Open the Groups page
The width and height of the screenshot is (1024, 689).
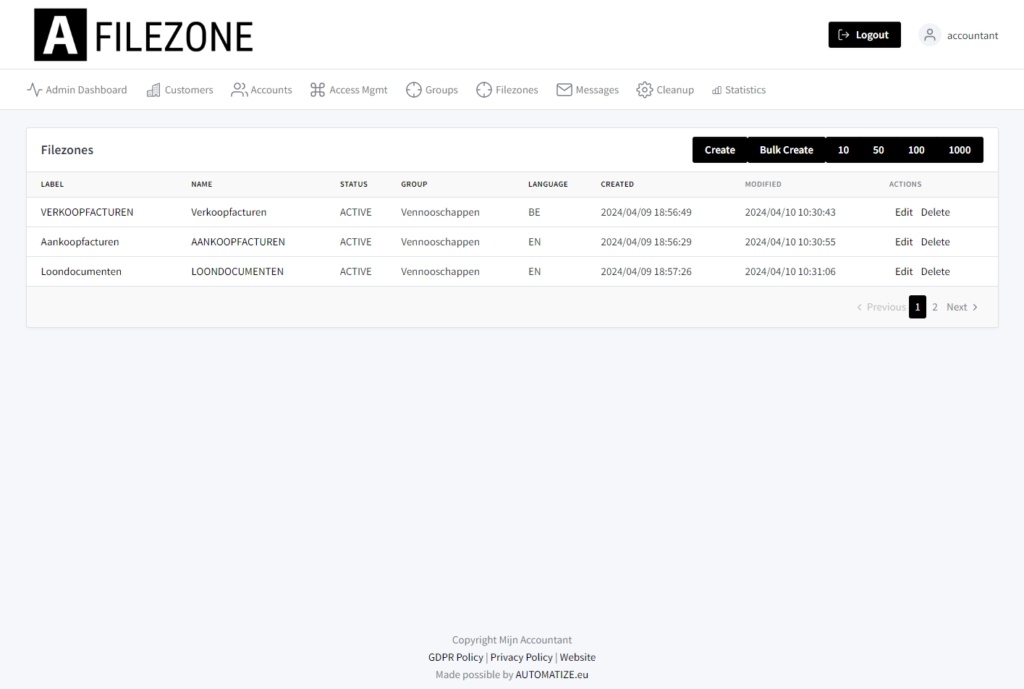[x=432, y=89]
